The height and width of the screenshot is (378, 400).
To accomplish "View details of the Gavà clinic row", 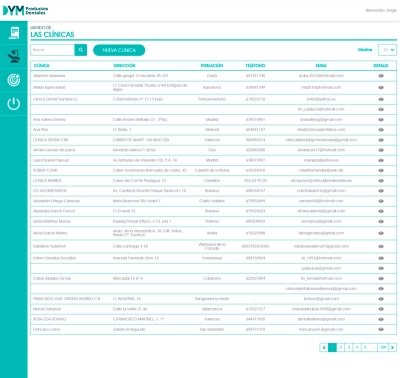I will click(x=381, y=76).
